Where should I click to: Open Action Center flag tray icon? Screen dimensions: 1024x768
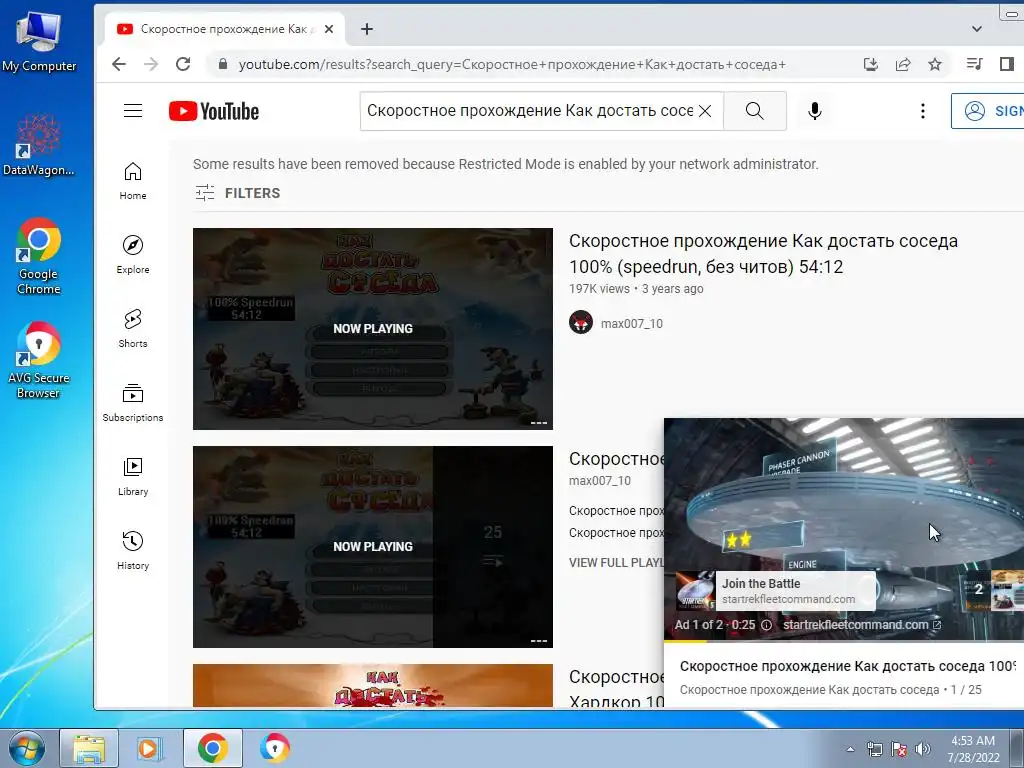point(899,749)
